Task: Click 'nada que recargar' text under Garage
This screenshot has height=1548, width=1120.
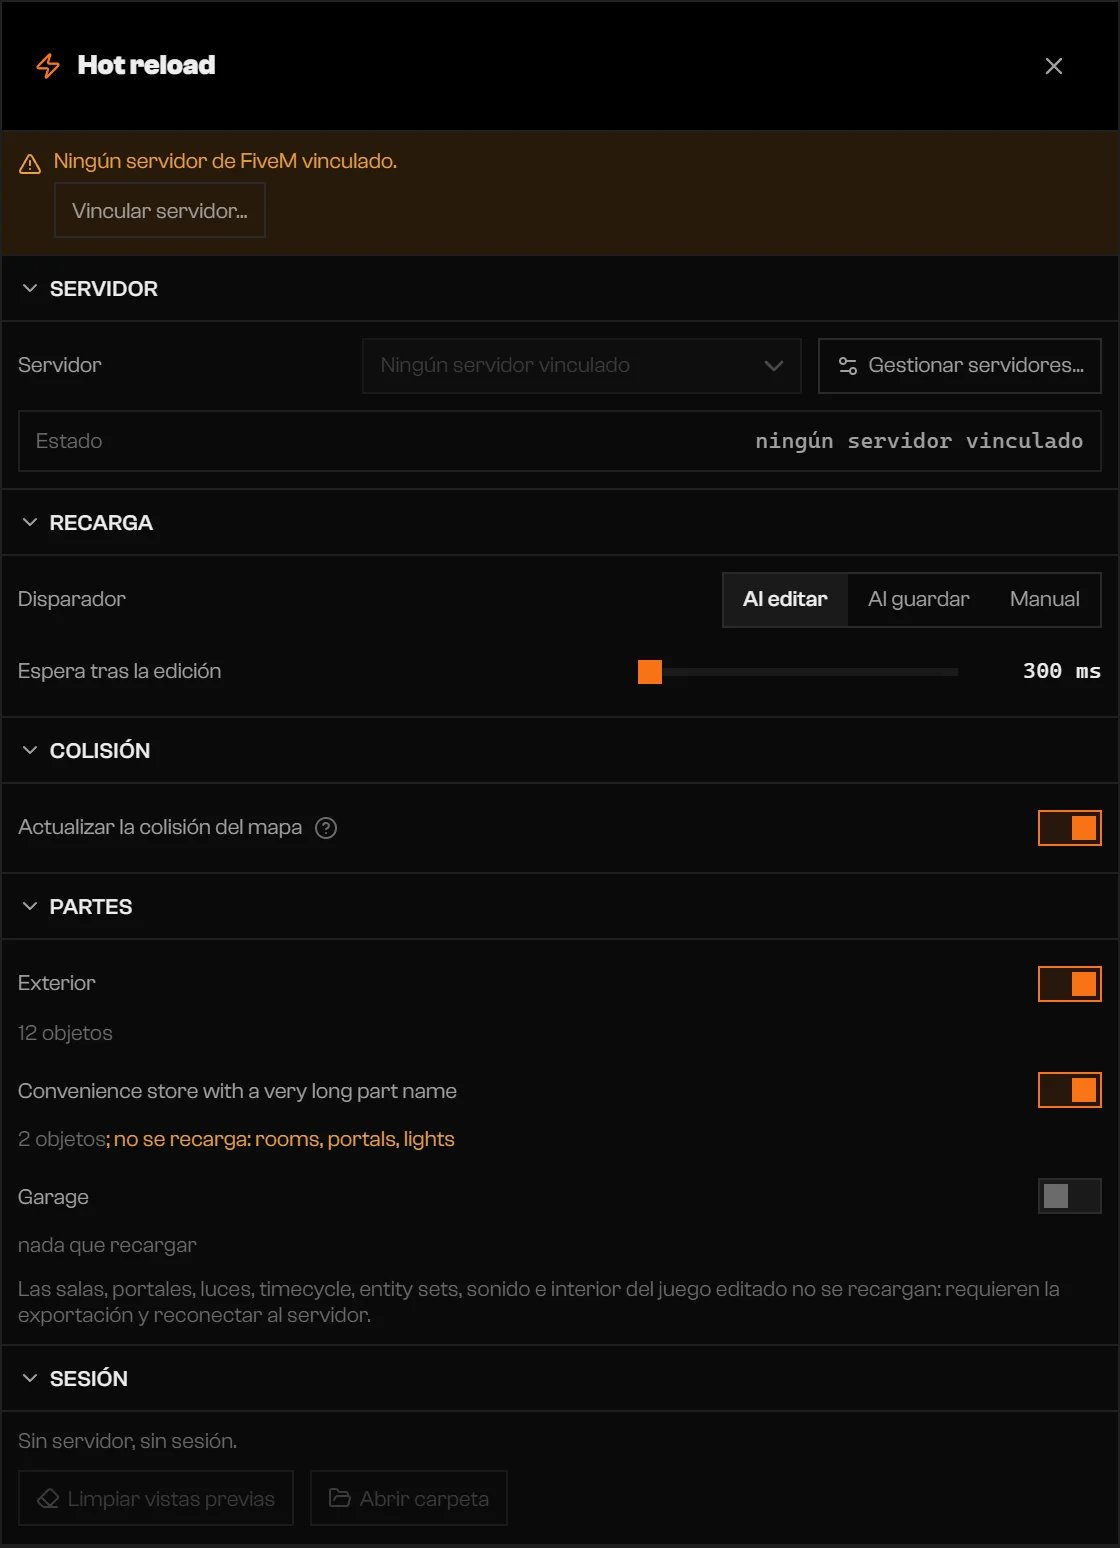Action: [107, 1245]
